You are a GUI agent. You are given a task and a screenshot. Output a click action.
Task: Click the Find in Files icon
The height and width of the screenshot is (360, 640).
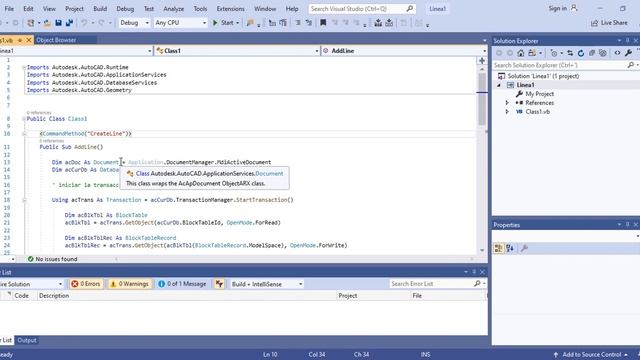pyautogui.click(x=250, y=23)
